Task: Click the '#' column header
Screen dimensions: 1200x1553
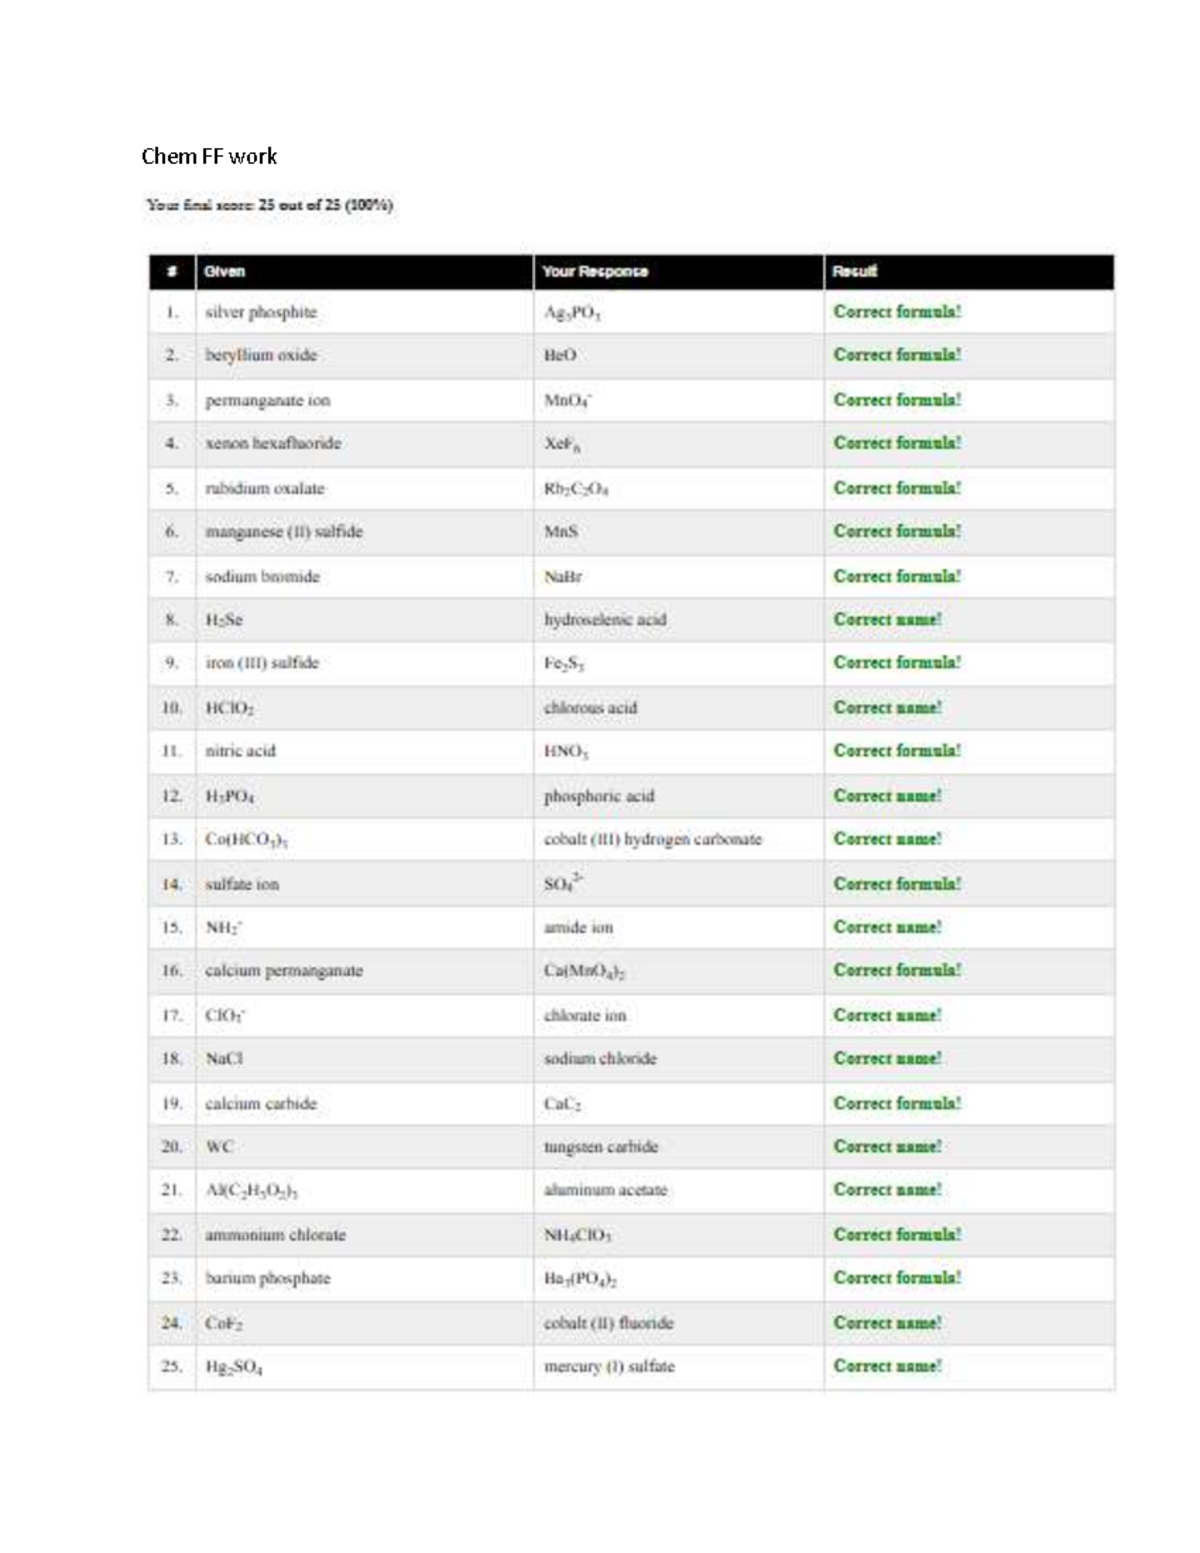Action: click(172, 271)
